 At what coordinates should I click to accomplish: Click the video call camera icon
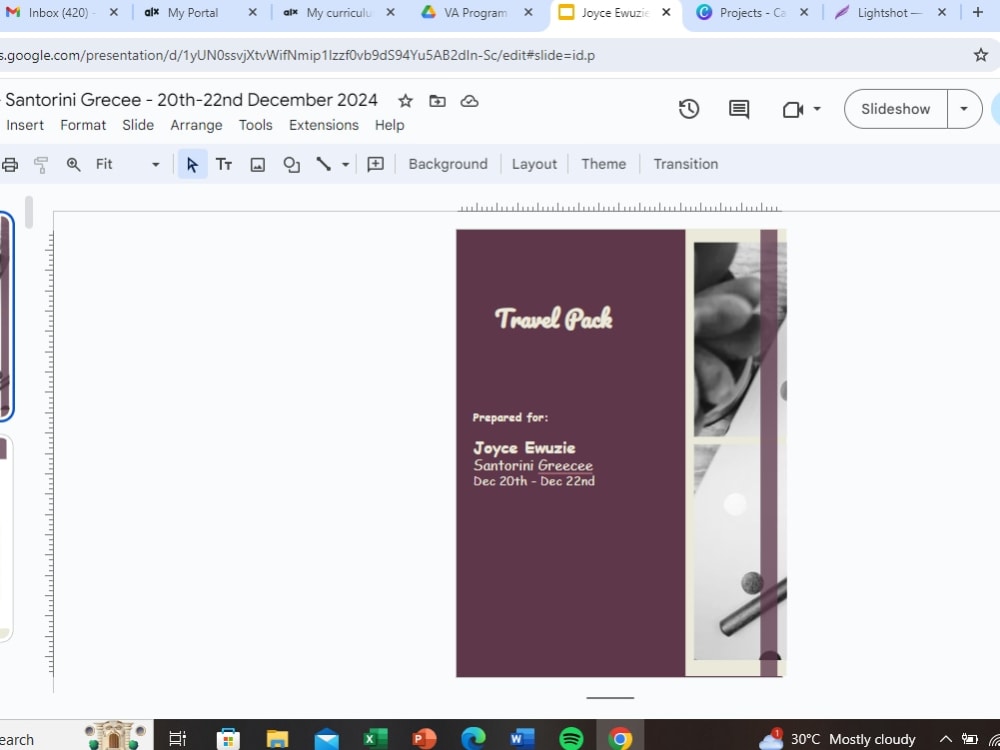coord(792,110)
